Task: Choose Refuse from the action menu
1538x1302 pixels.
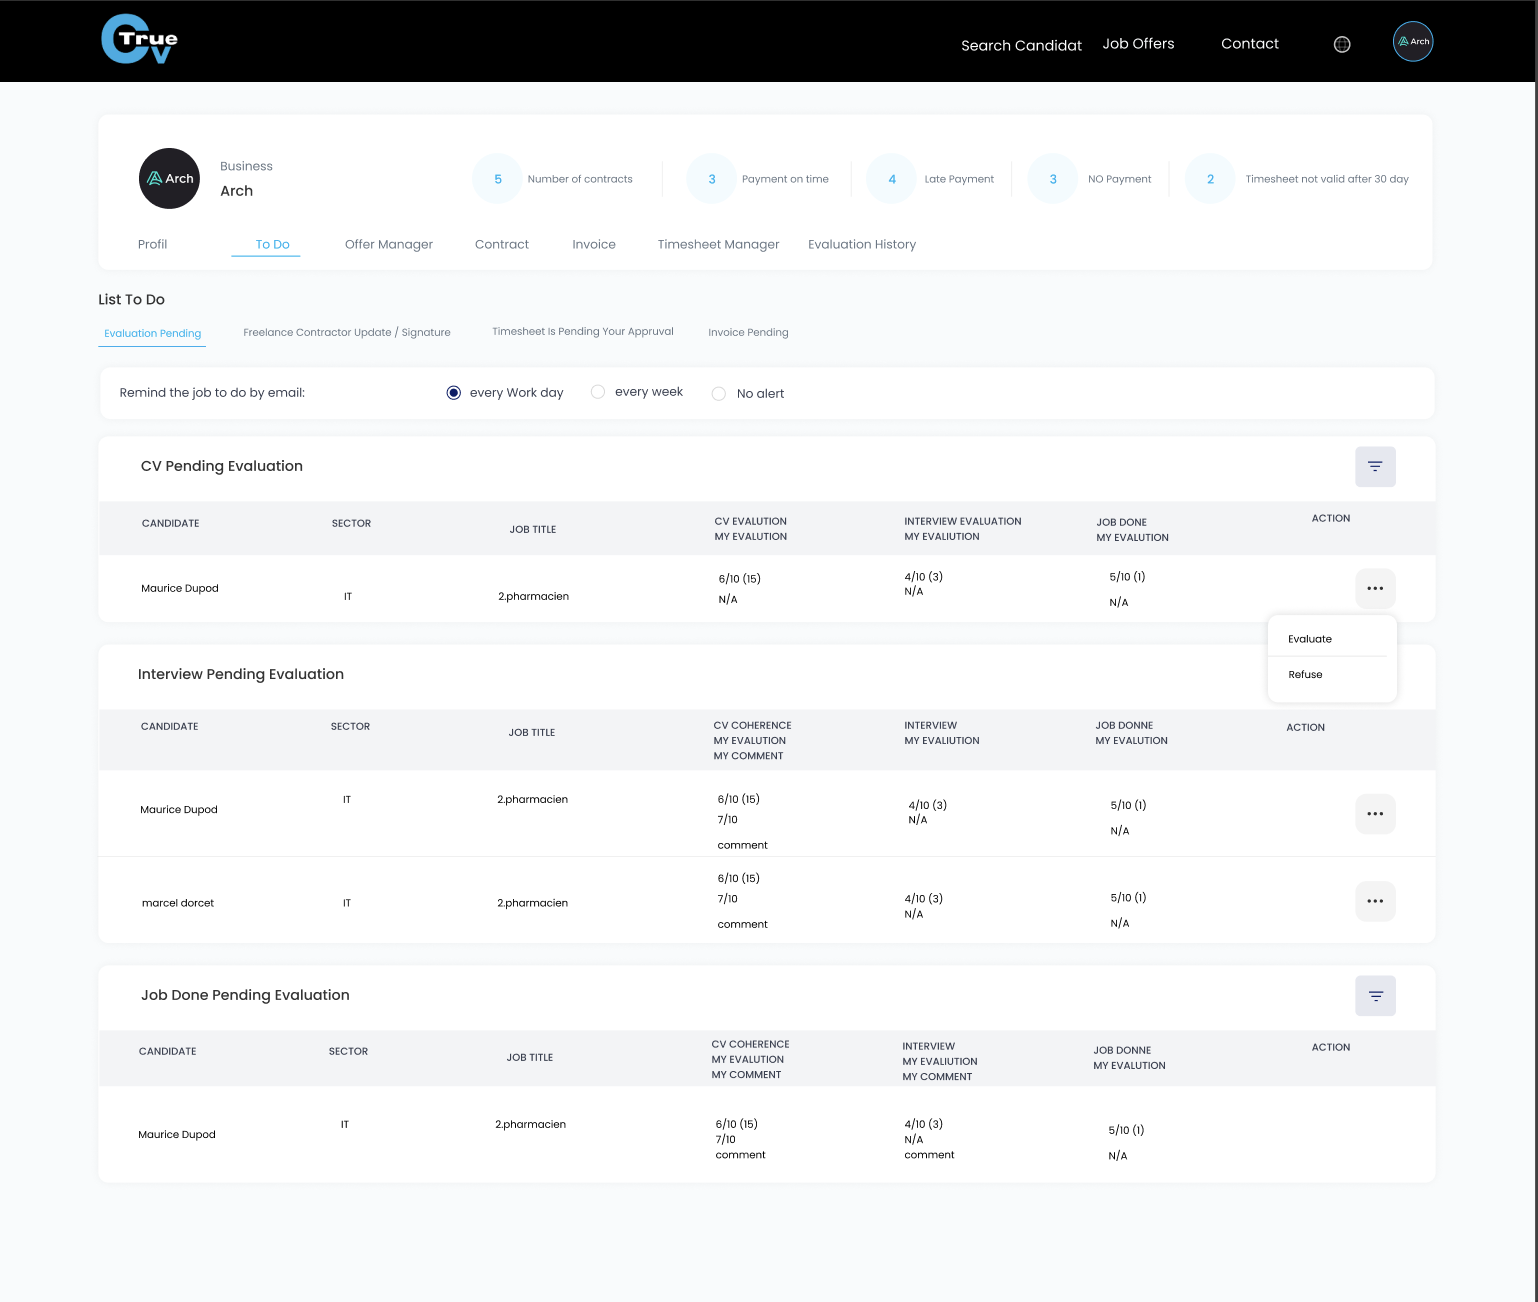Action: 1305,675
